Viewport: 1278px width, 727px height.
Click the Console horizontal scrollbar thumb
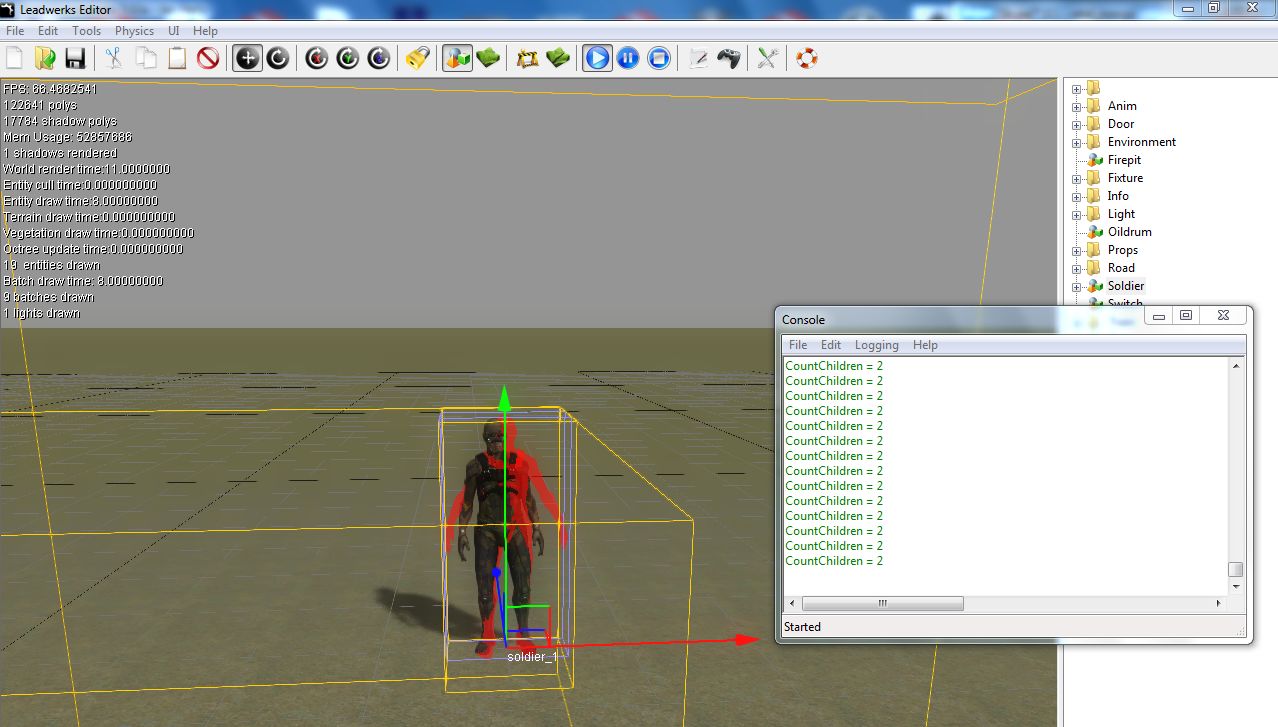point(882,604)
